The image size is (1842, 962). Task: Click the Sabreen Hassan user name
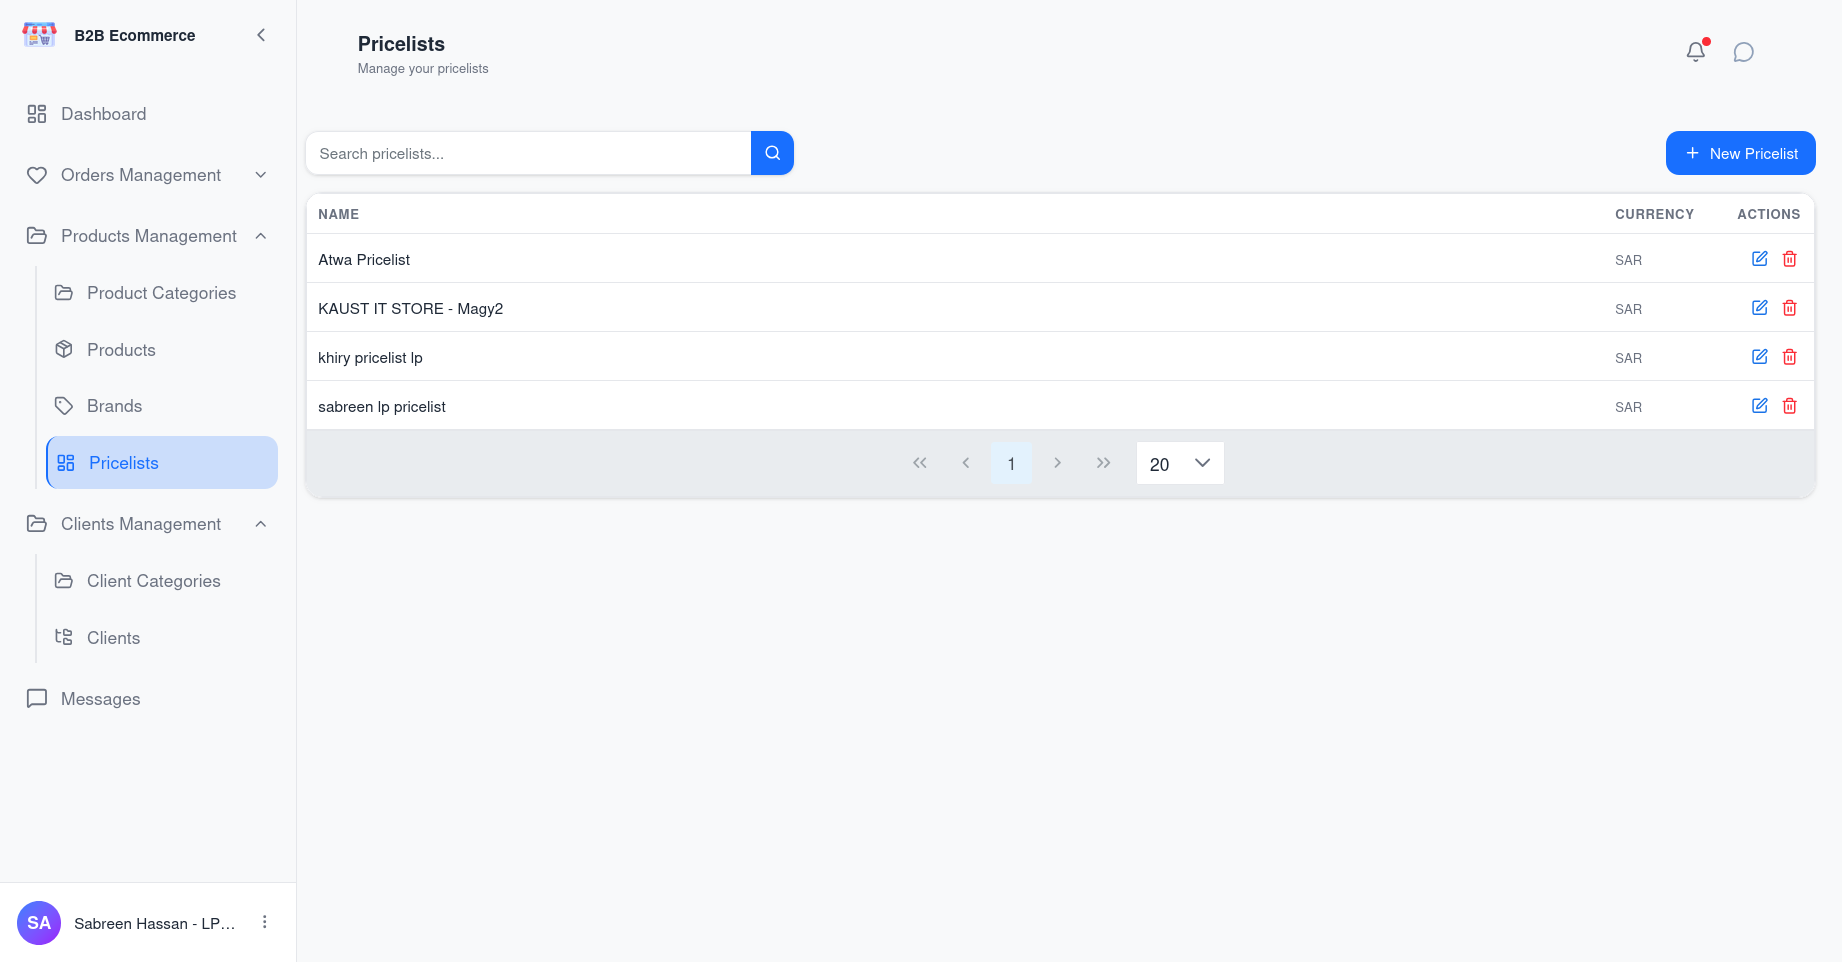click(x=155, y=924)
